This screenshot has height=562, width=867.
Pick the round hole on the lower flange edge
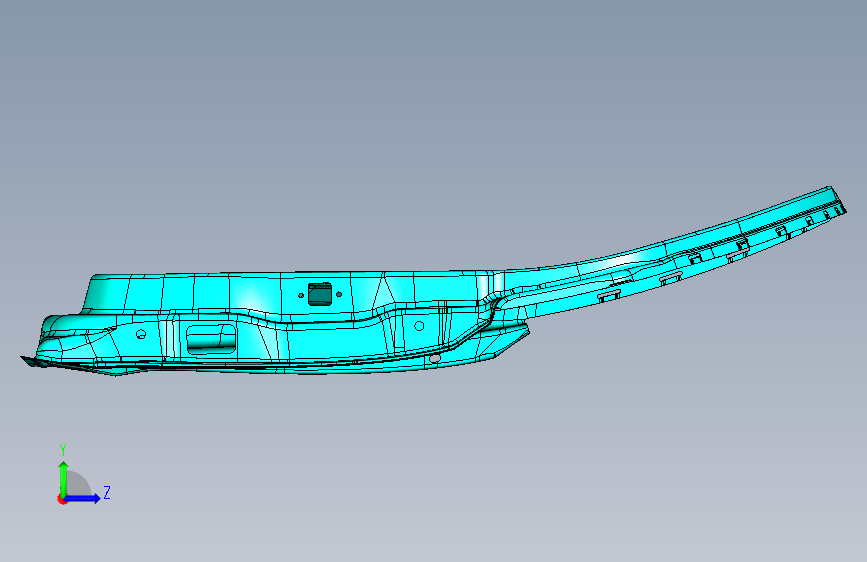435,359
